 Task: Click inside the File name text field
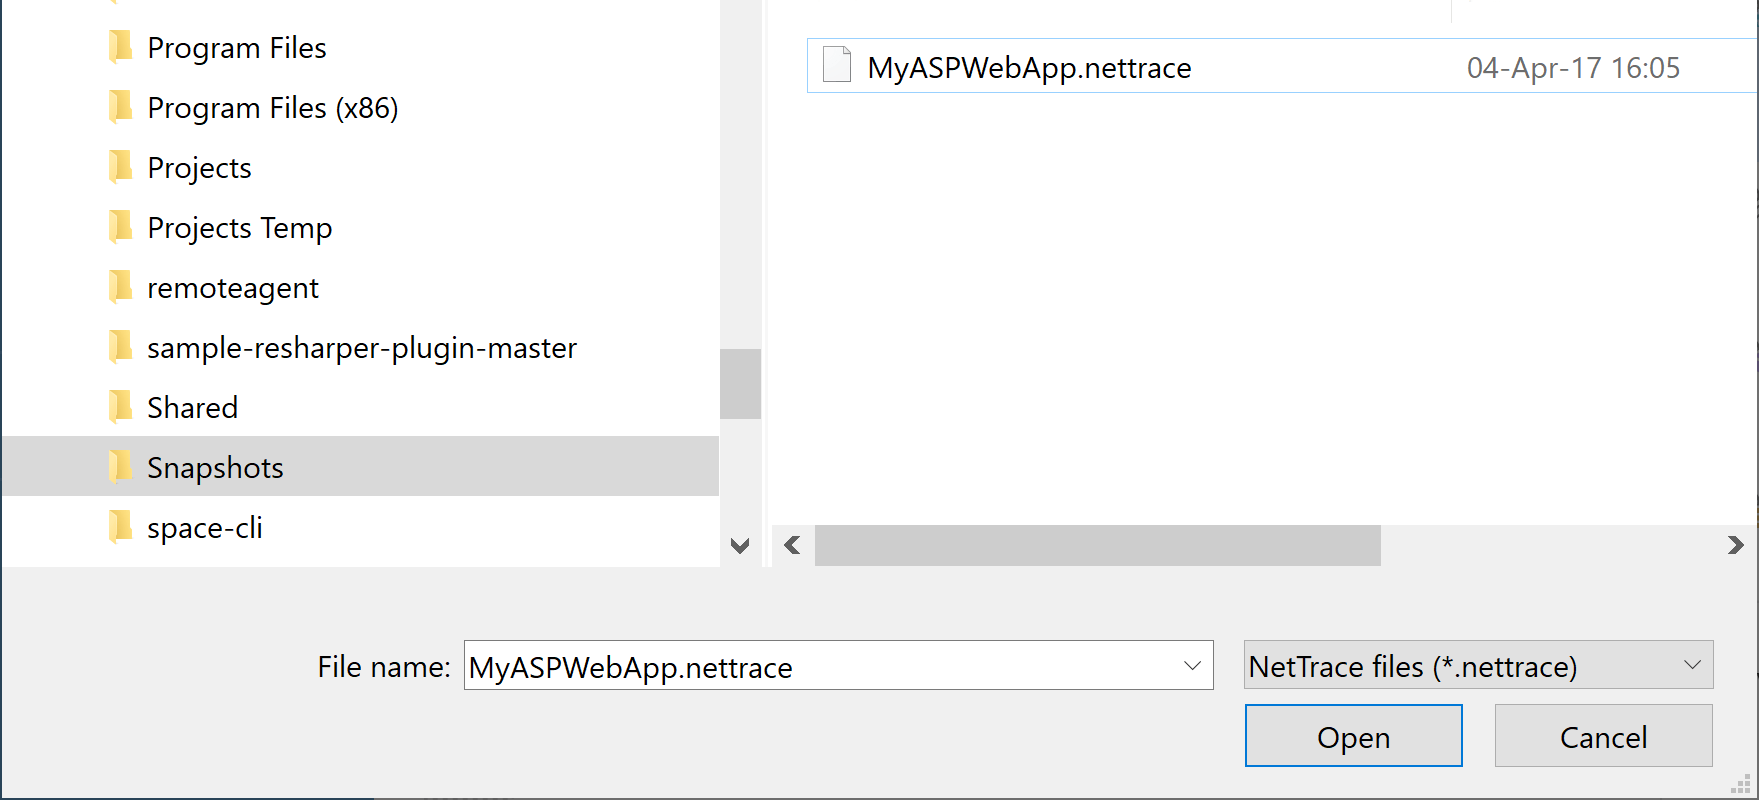click(820, 666)
